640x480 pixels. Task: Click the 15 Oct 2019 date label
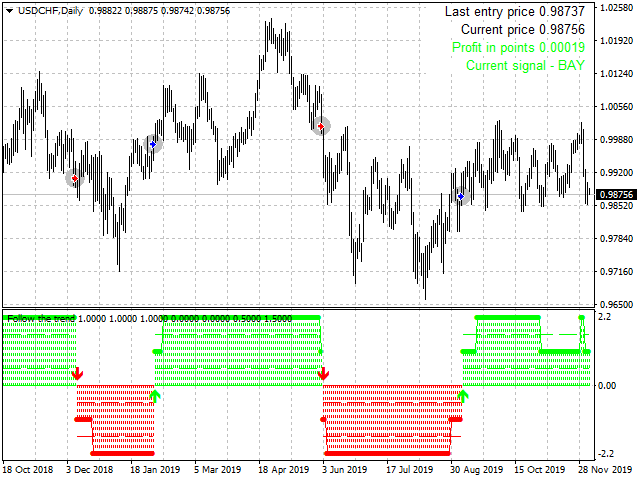tap(539, 470)
